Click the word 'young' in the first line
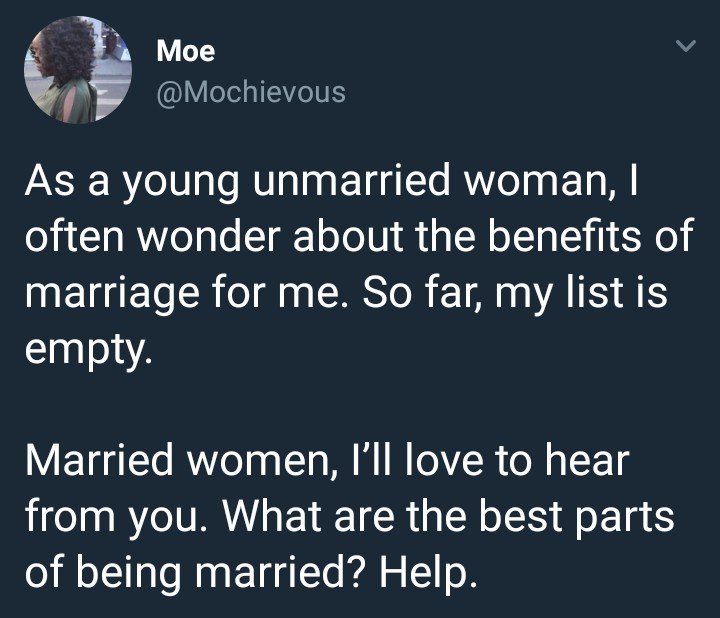 click(x=180, y=184)
